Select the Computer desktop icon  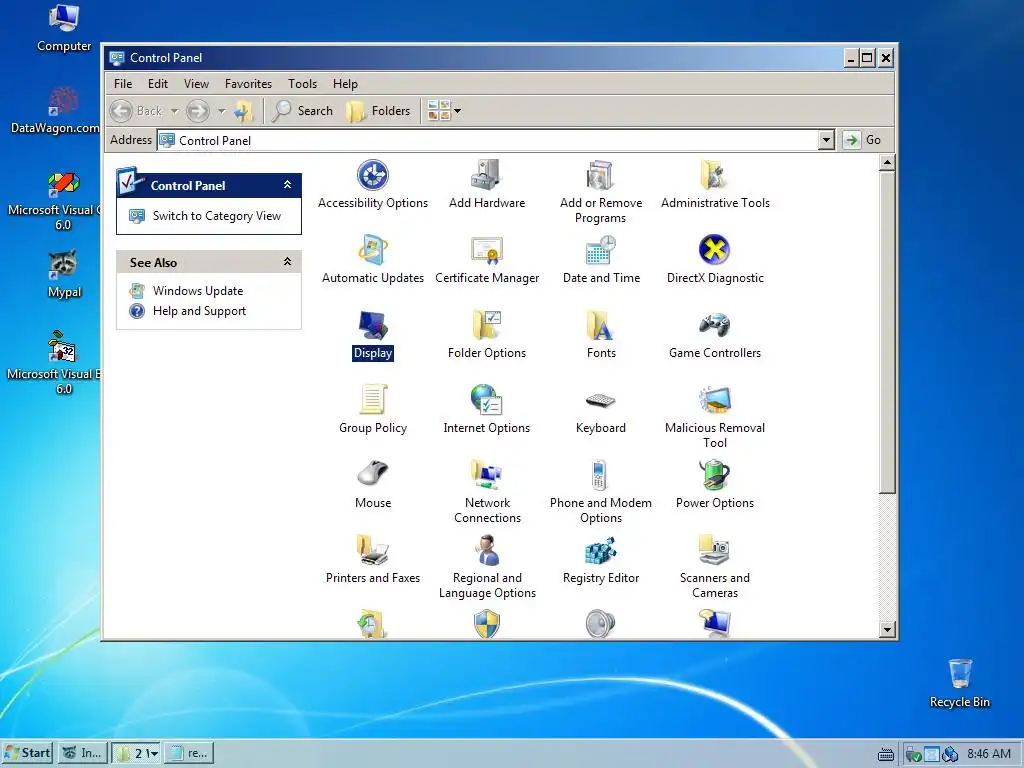(64, 28)
